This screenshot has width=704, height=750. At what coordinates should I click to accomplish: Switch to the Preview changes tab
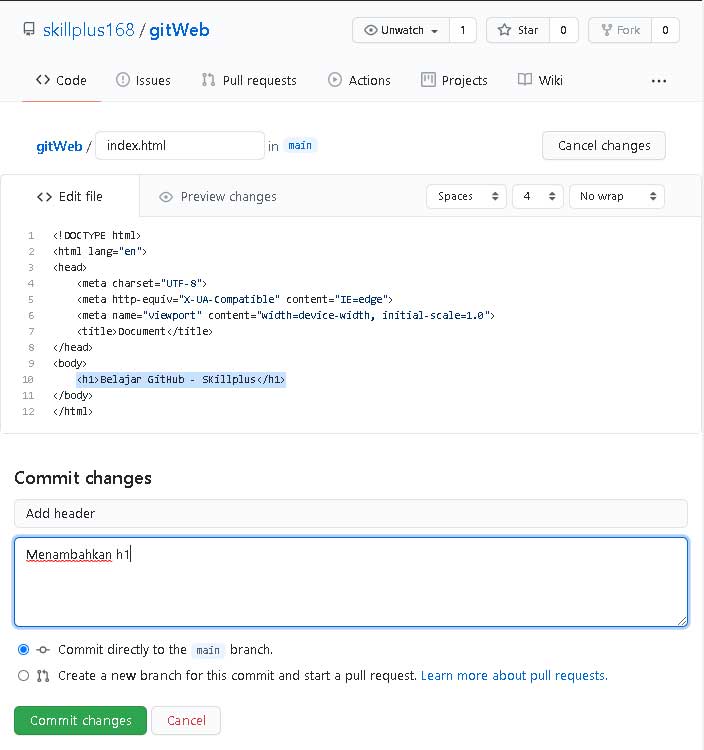(x=218, y=197)
